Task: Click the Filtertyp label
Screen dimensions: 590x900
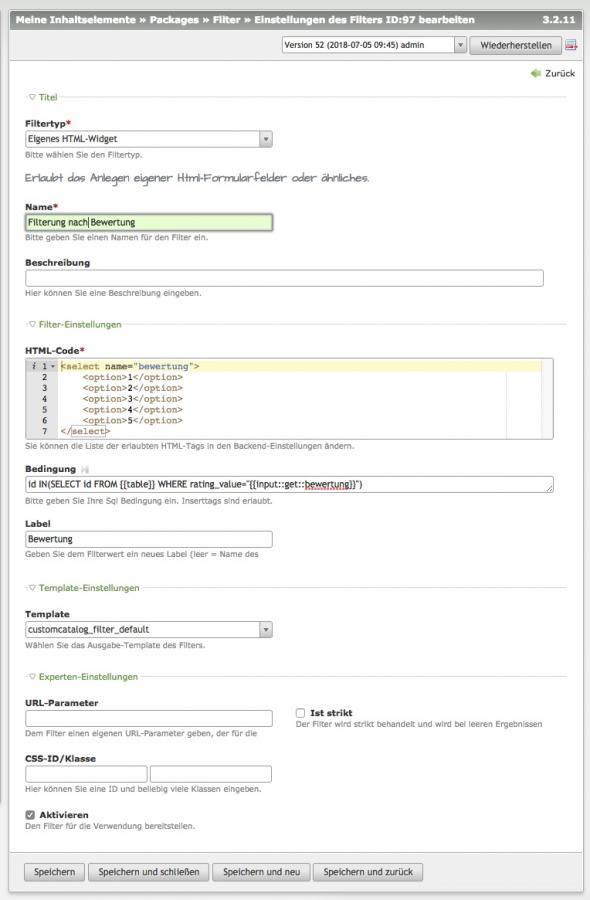Action: [48, 123]
